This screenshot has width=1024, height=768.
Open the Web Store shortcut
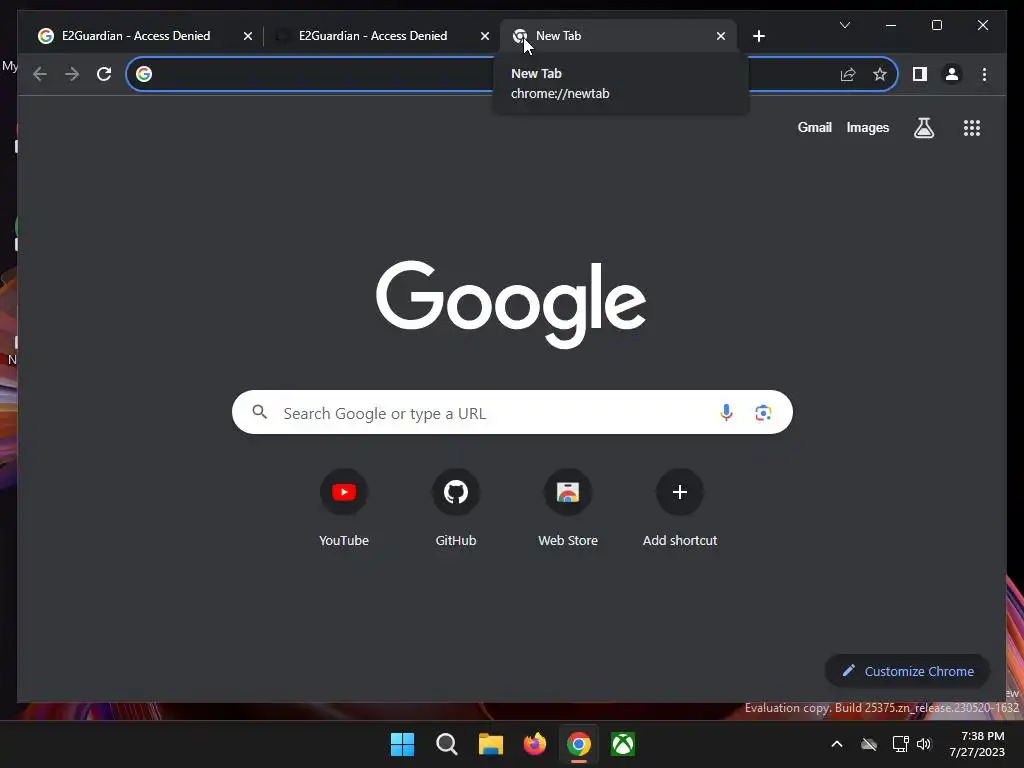click(568, 509)
